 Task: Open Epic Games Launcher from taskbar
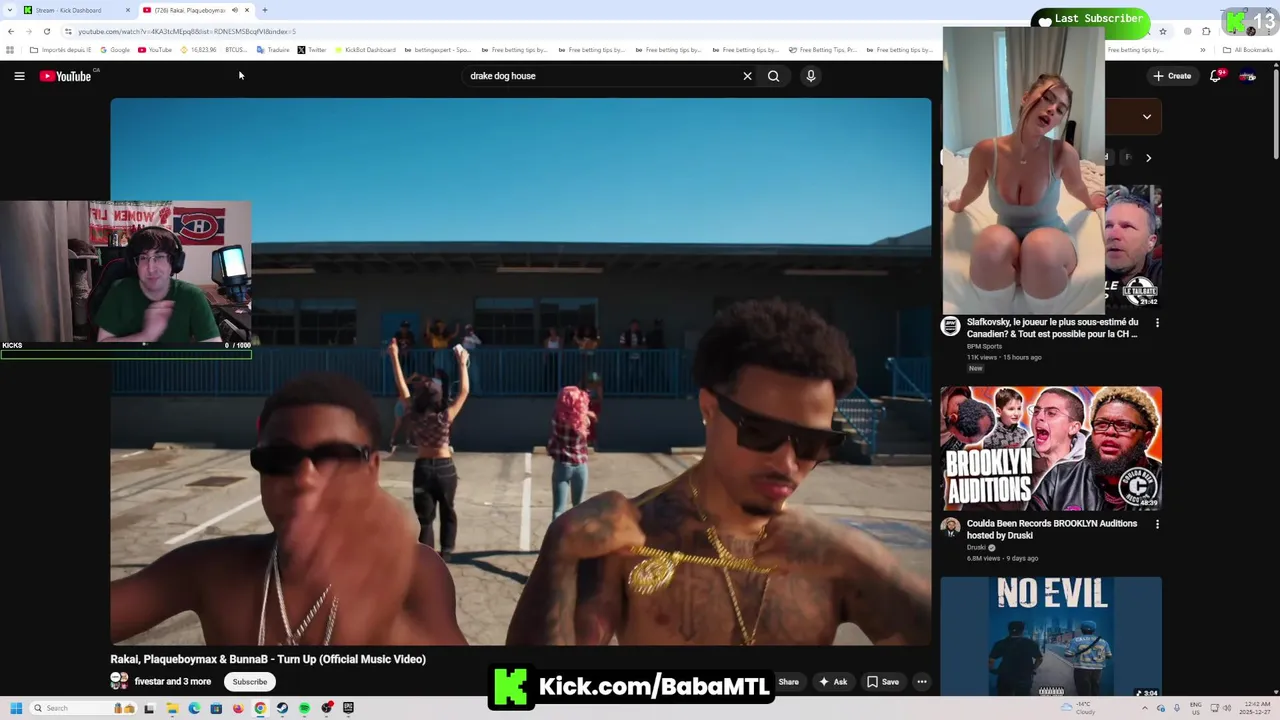[x=348, y=708]
